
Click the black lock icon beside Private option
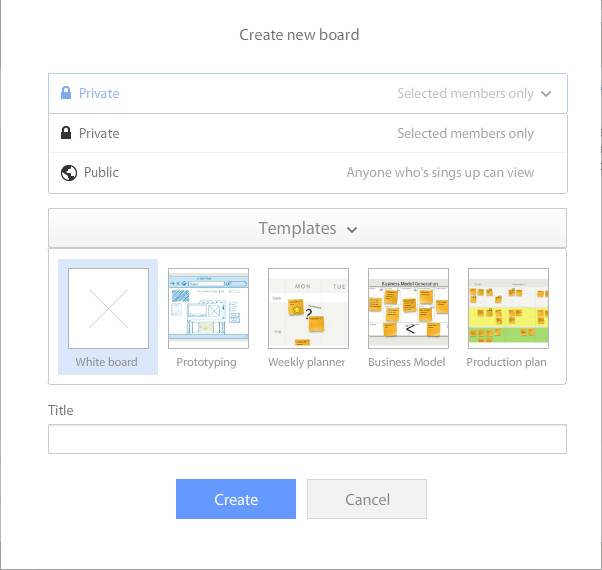pyautogui.click(x=66, y=133)
